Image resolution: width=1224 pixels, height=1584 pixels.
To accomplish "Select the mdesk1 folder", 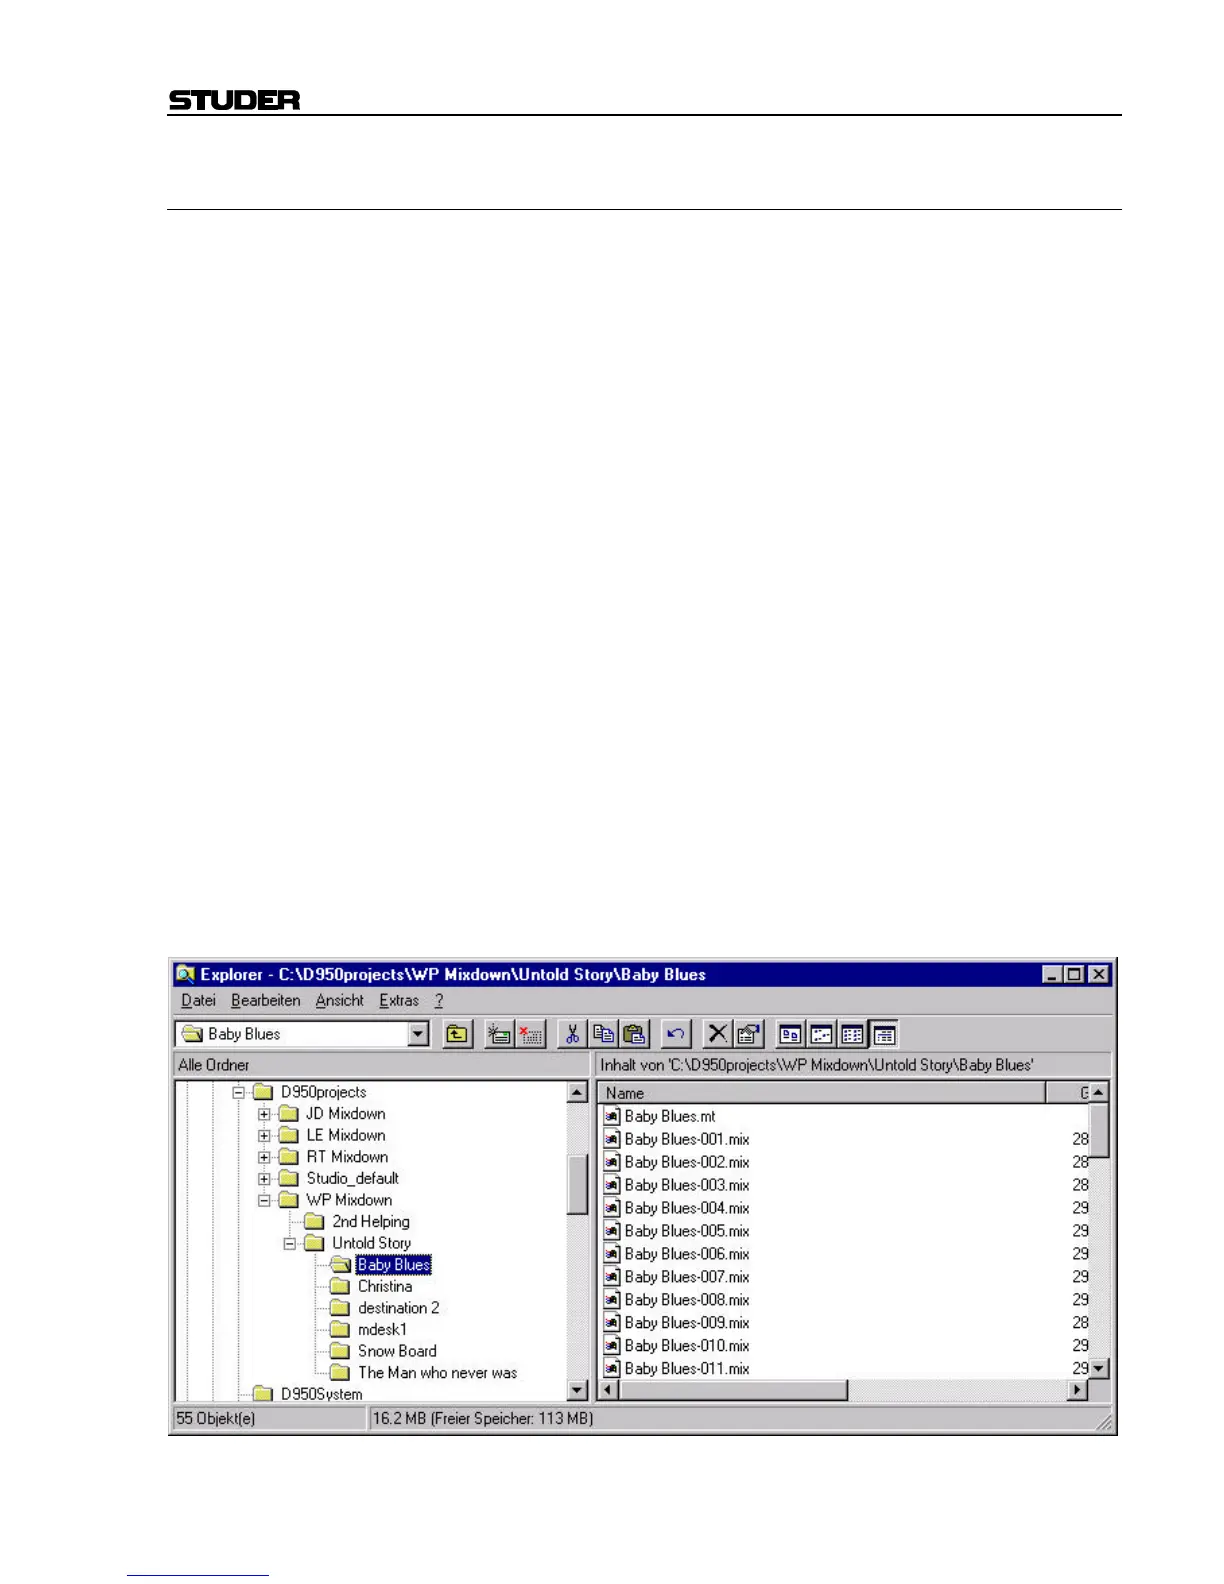I will click(x=383, y=1330).
